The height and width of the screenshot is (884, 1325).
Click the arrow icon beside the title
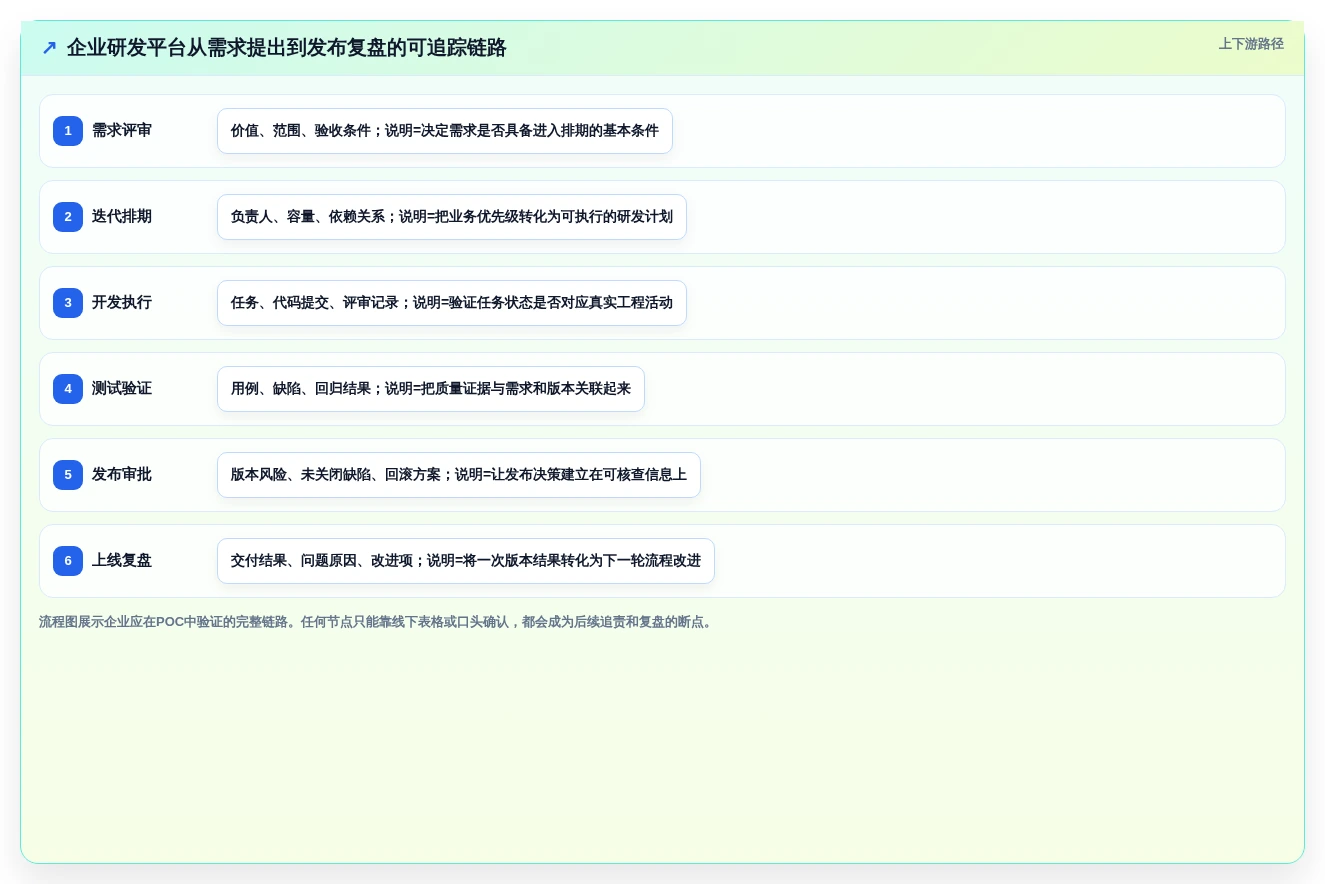[49, 47]
